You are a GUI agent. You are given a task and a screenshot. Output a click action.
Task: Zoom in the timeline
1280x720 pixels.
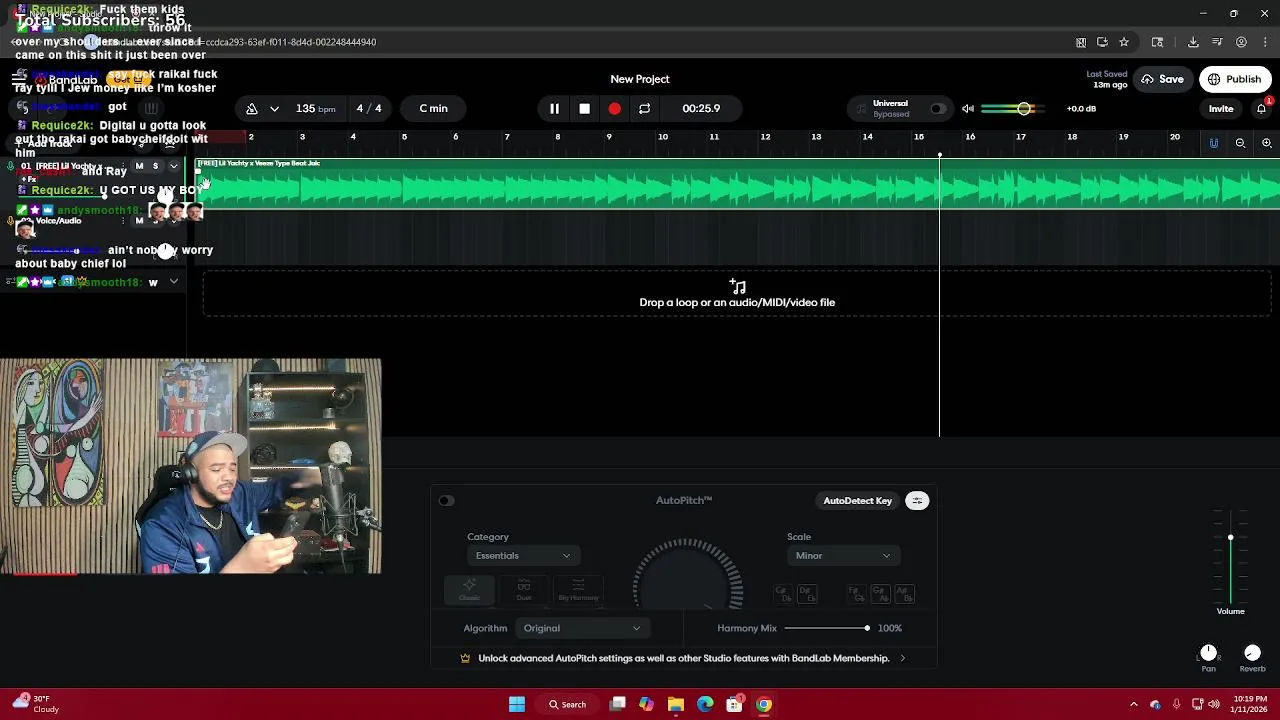coord(1266,143)
